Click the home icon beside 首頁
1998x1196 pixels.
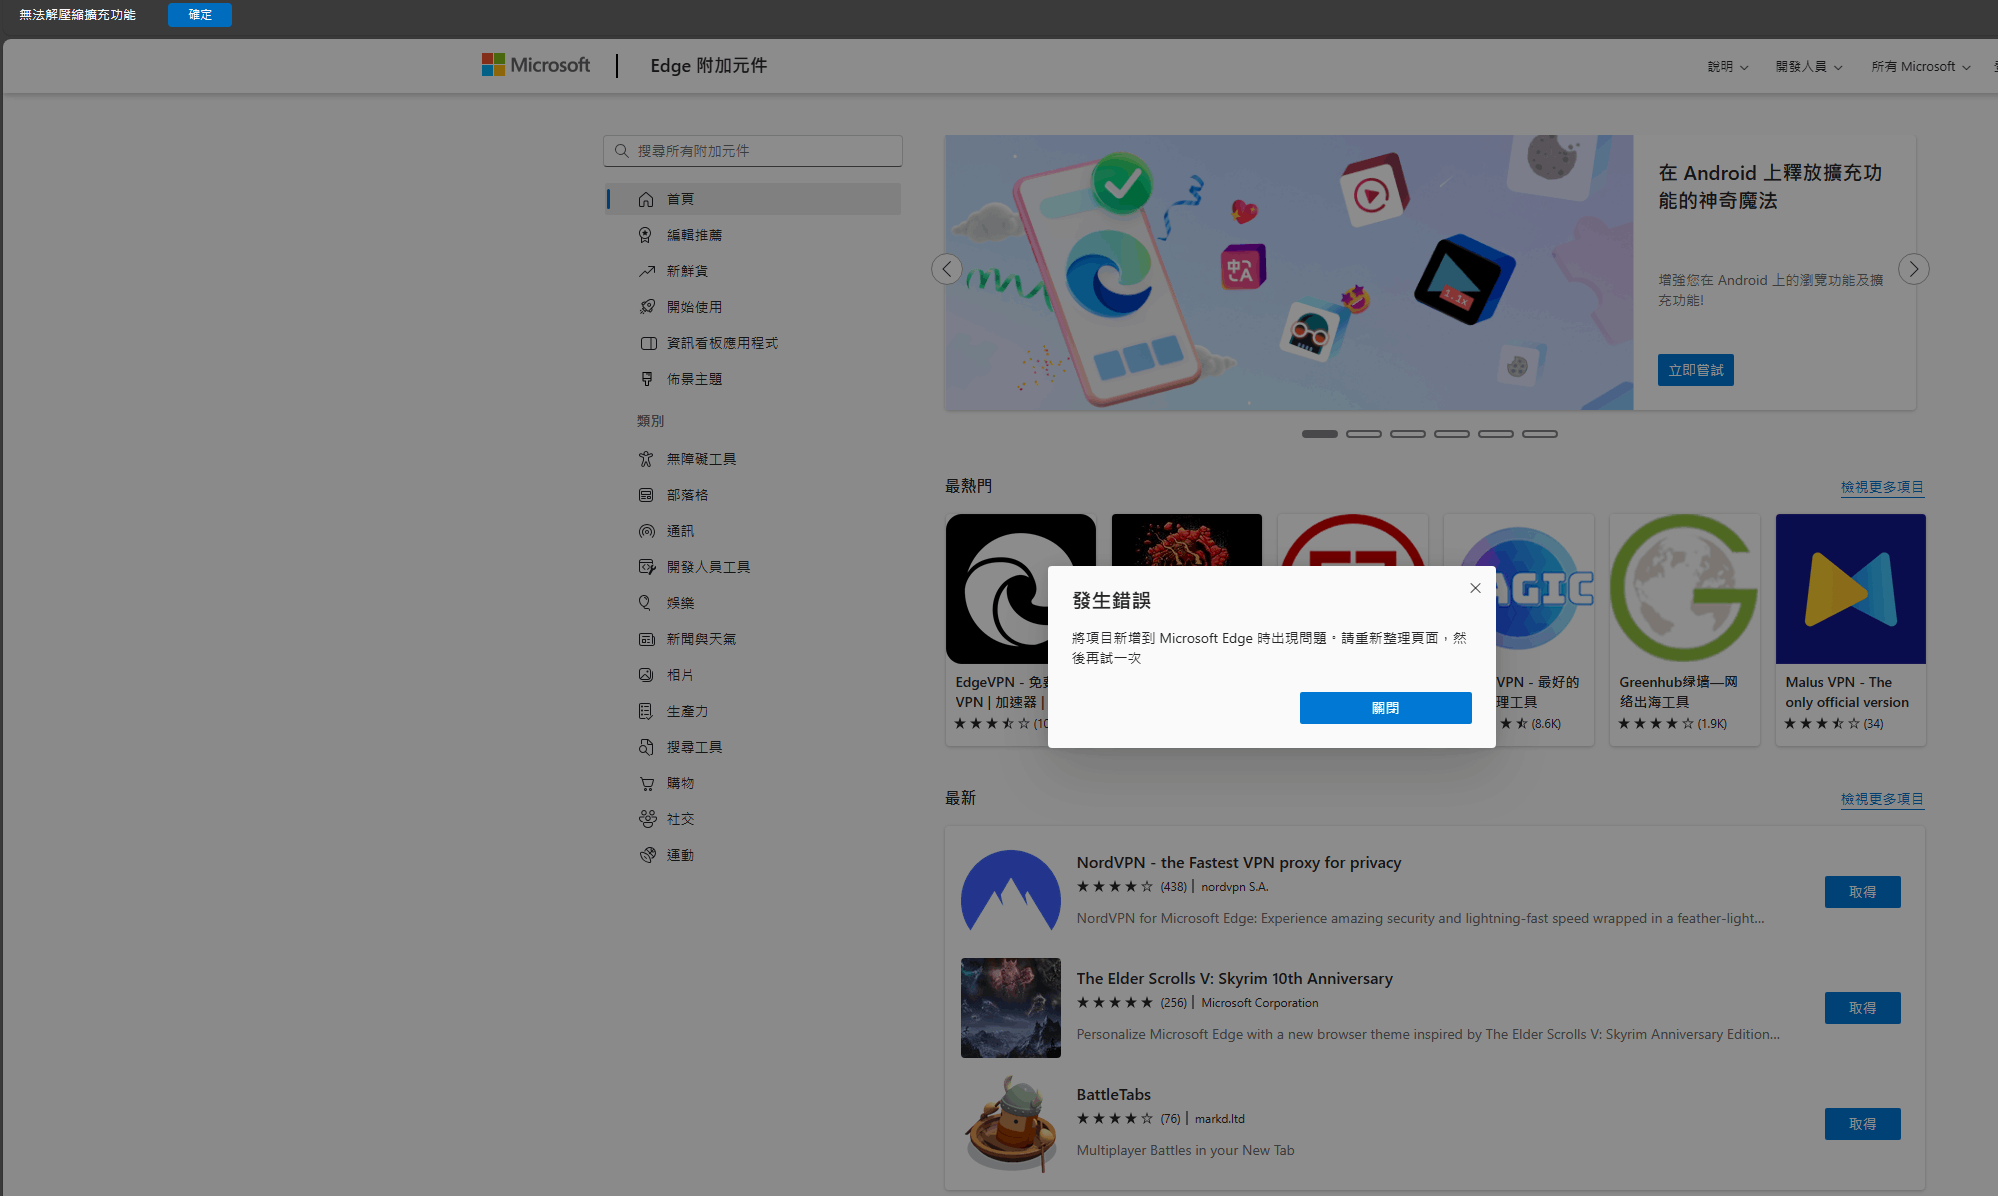(x=646, y=199)
